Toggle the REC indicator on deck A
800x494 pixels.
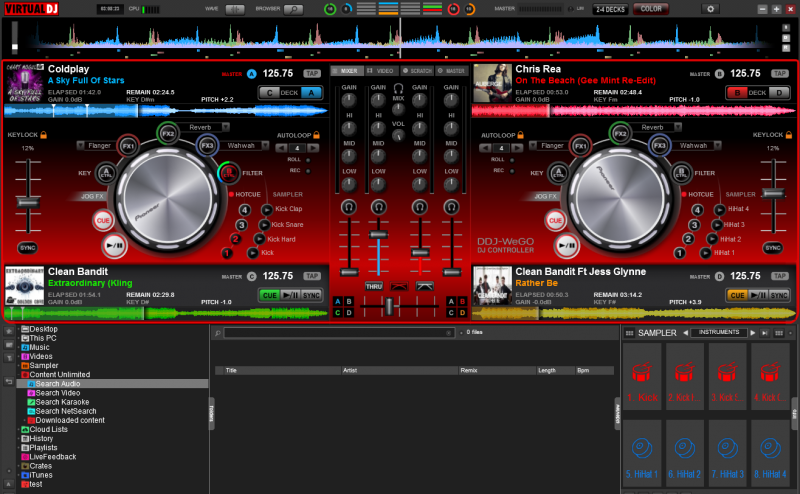point(308,171)
